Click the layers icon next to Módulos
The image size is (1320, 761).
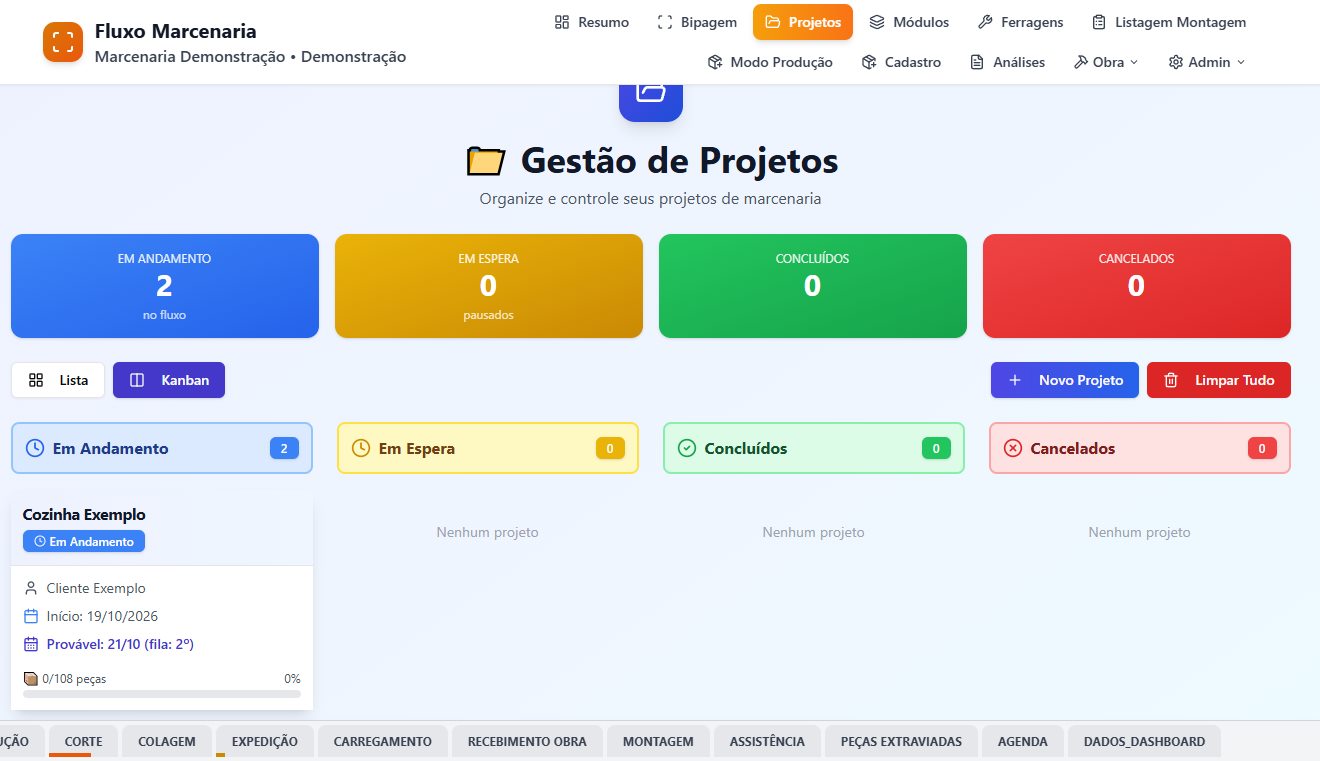point(877,22)
